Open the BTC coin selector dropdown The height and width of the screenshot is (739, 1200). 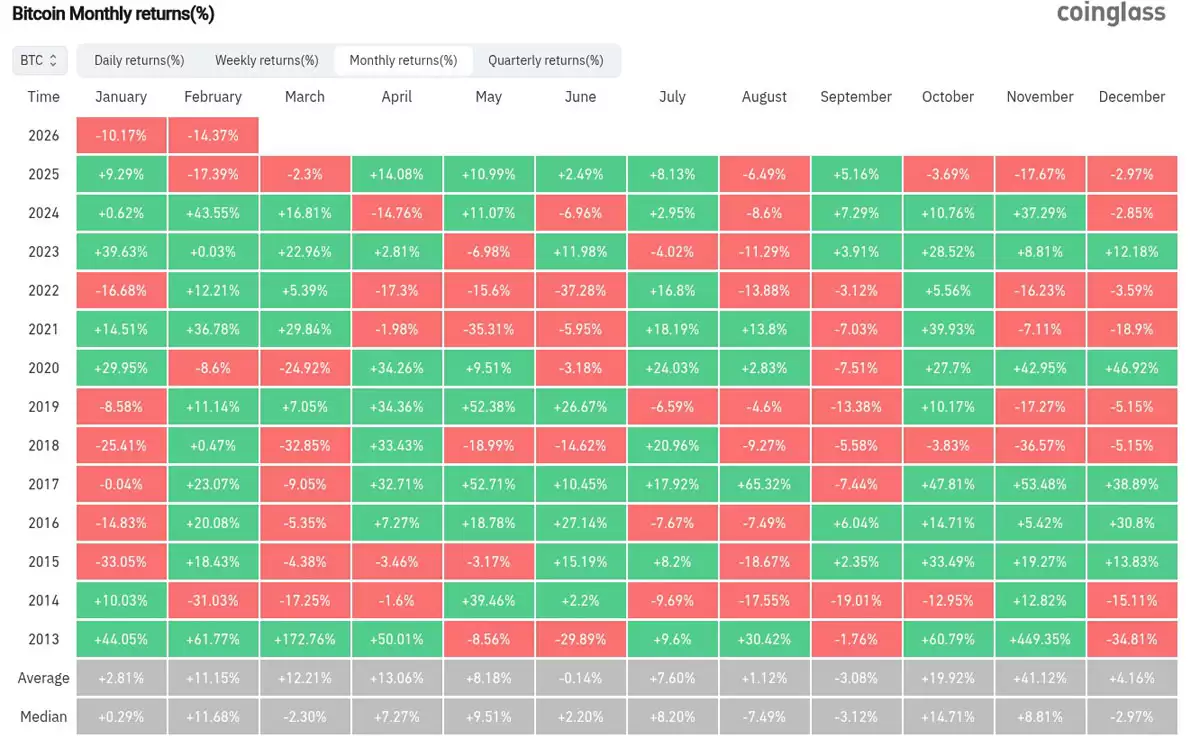tap(39, 60)
